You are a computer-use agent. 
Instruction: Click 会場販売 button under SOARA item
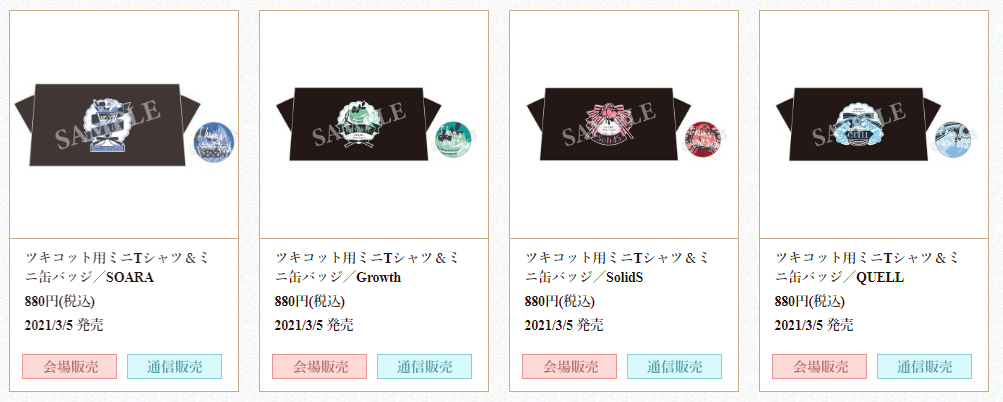[70, 367]
